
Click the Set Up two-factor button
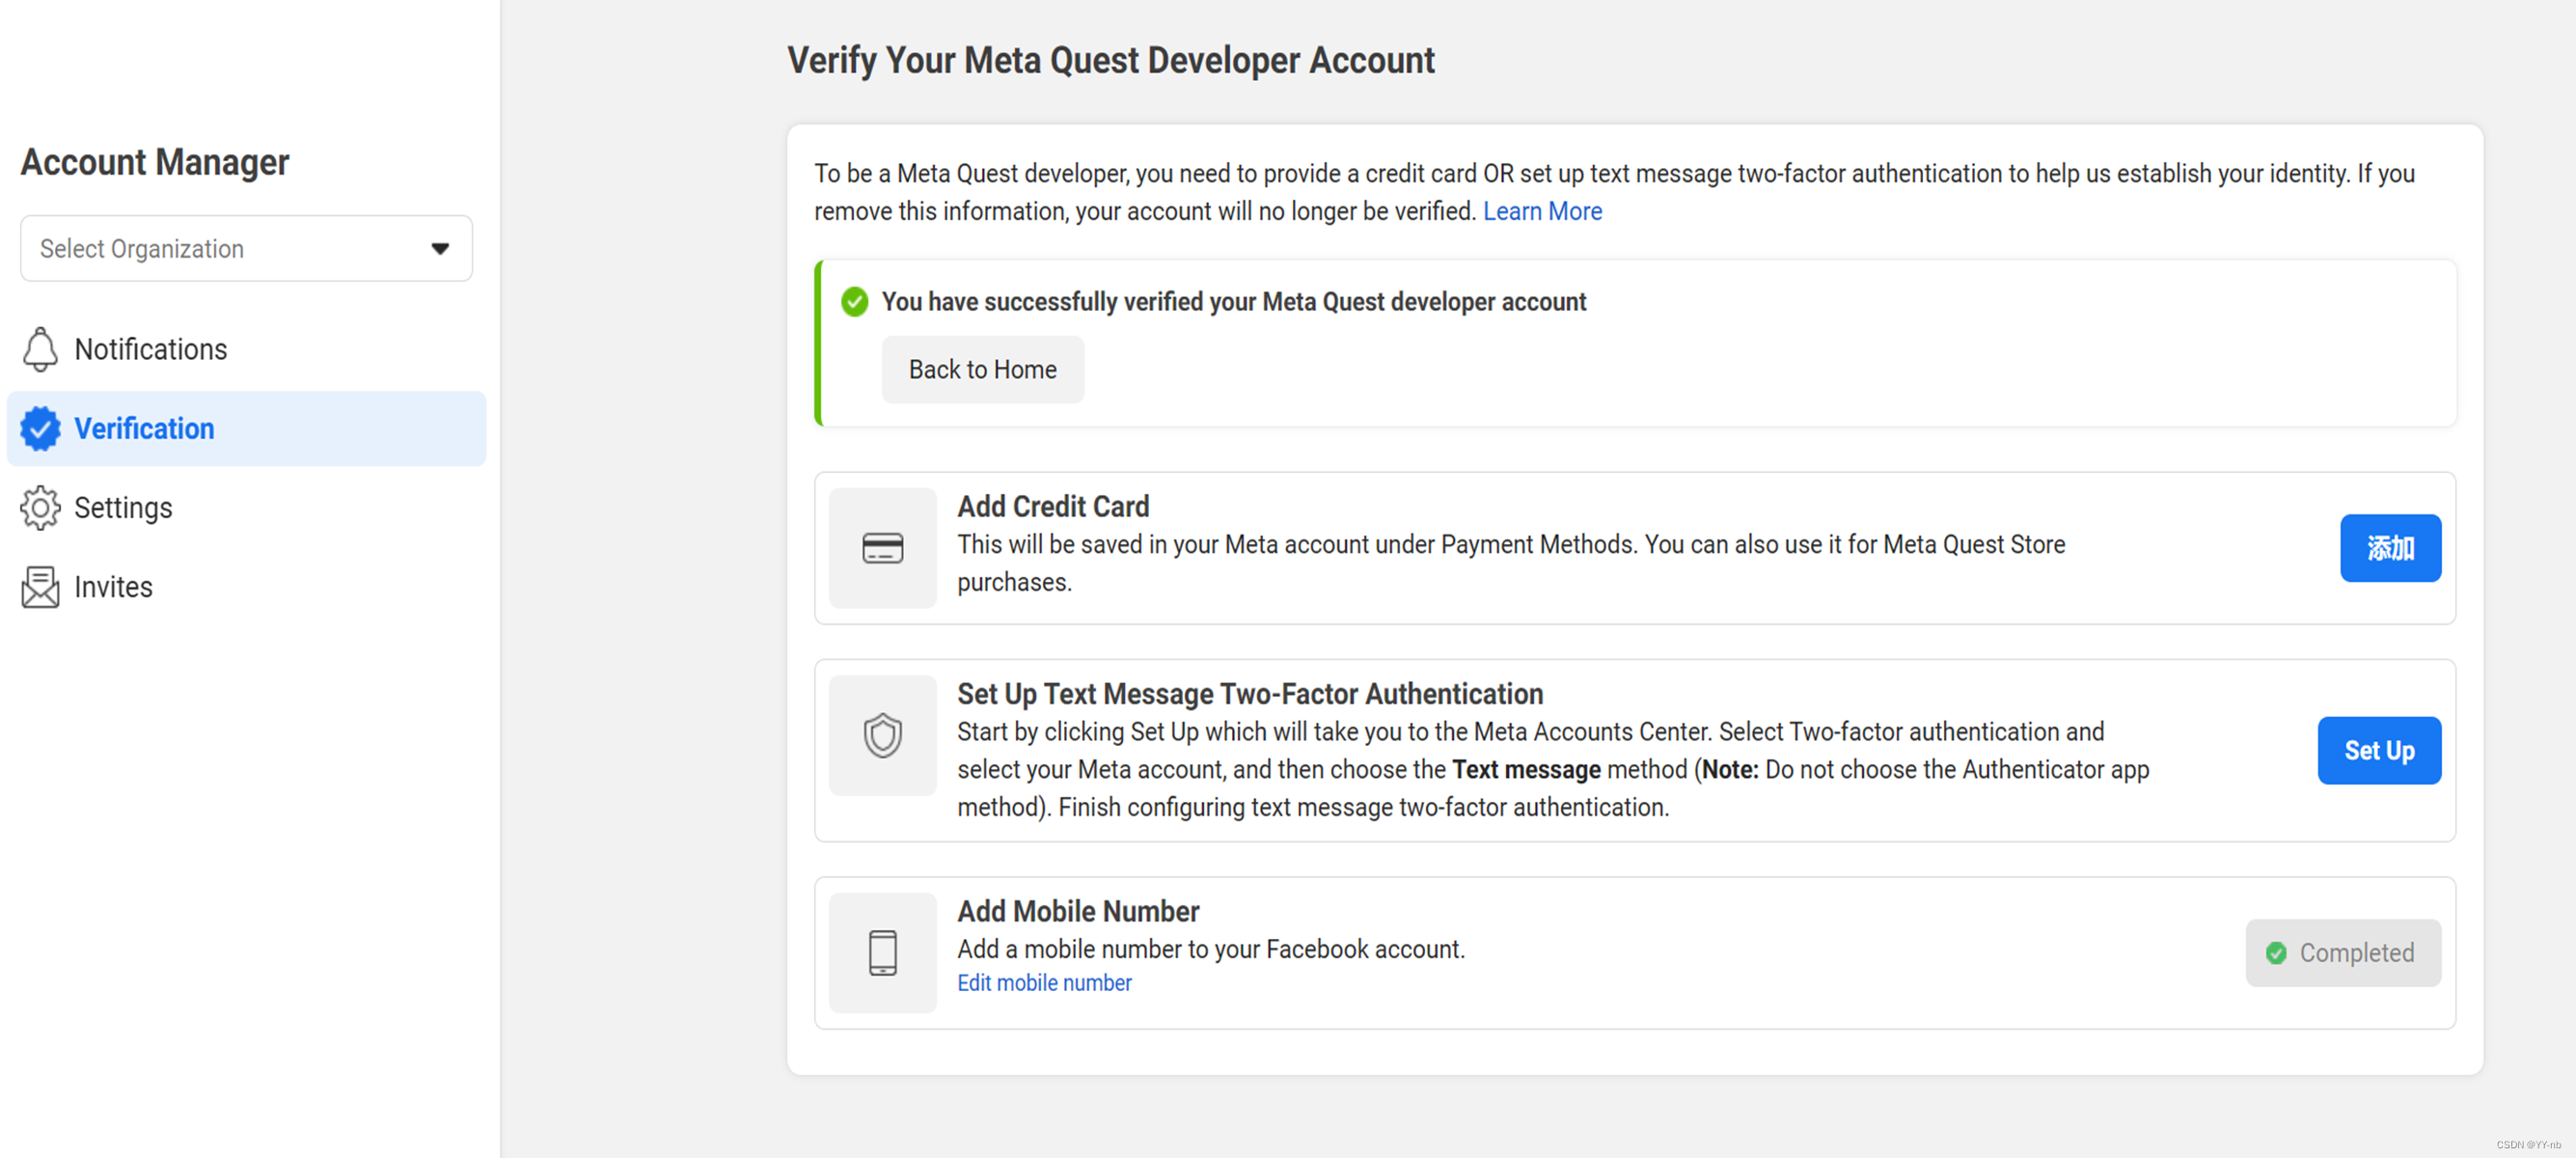coord(2378,750)
